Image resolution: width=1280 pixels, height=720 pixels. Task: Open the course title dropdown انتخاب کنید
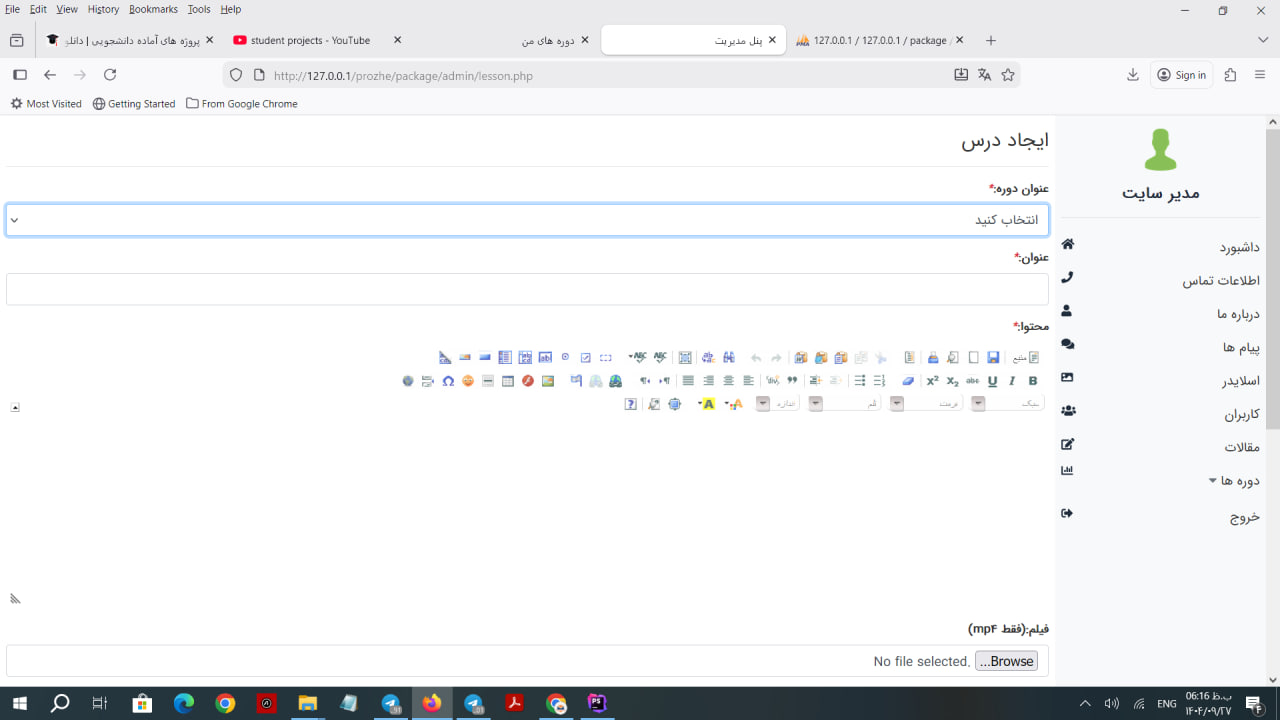527,220
